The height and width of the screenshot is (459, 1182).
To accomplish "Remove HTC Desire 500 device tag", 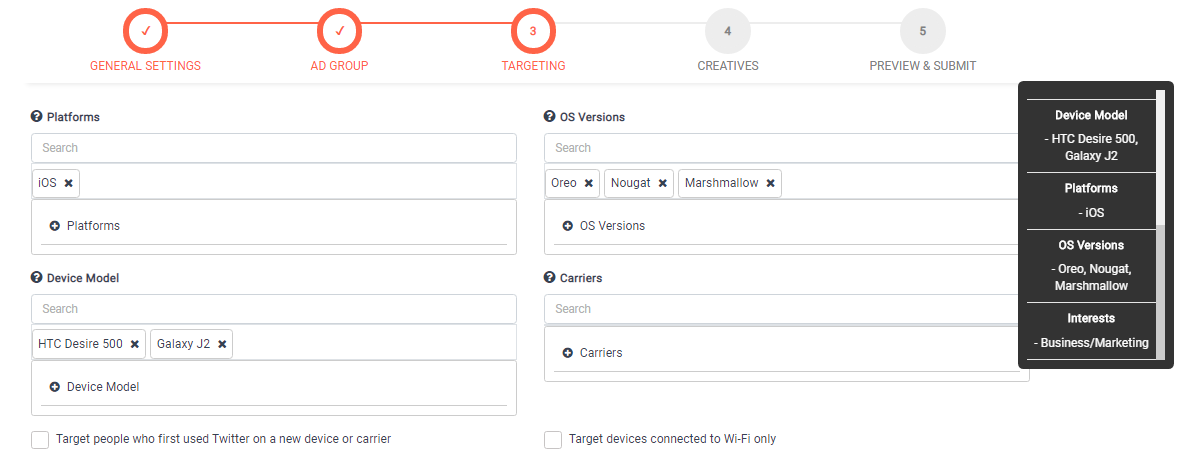I will pyautogui.click(x=134, y=344).
